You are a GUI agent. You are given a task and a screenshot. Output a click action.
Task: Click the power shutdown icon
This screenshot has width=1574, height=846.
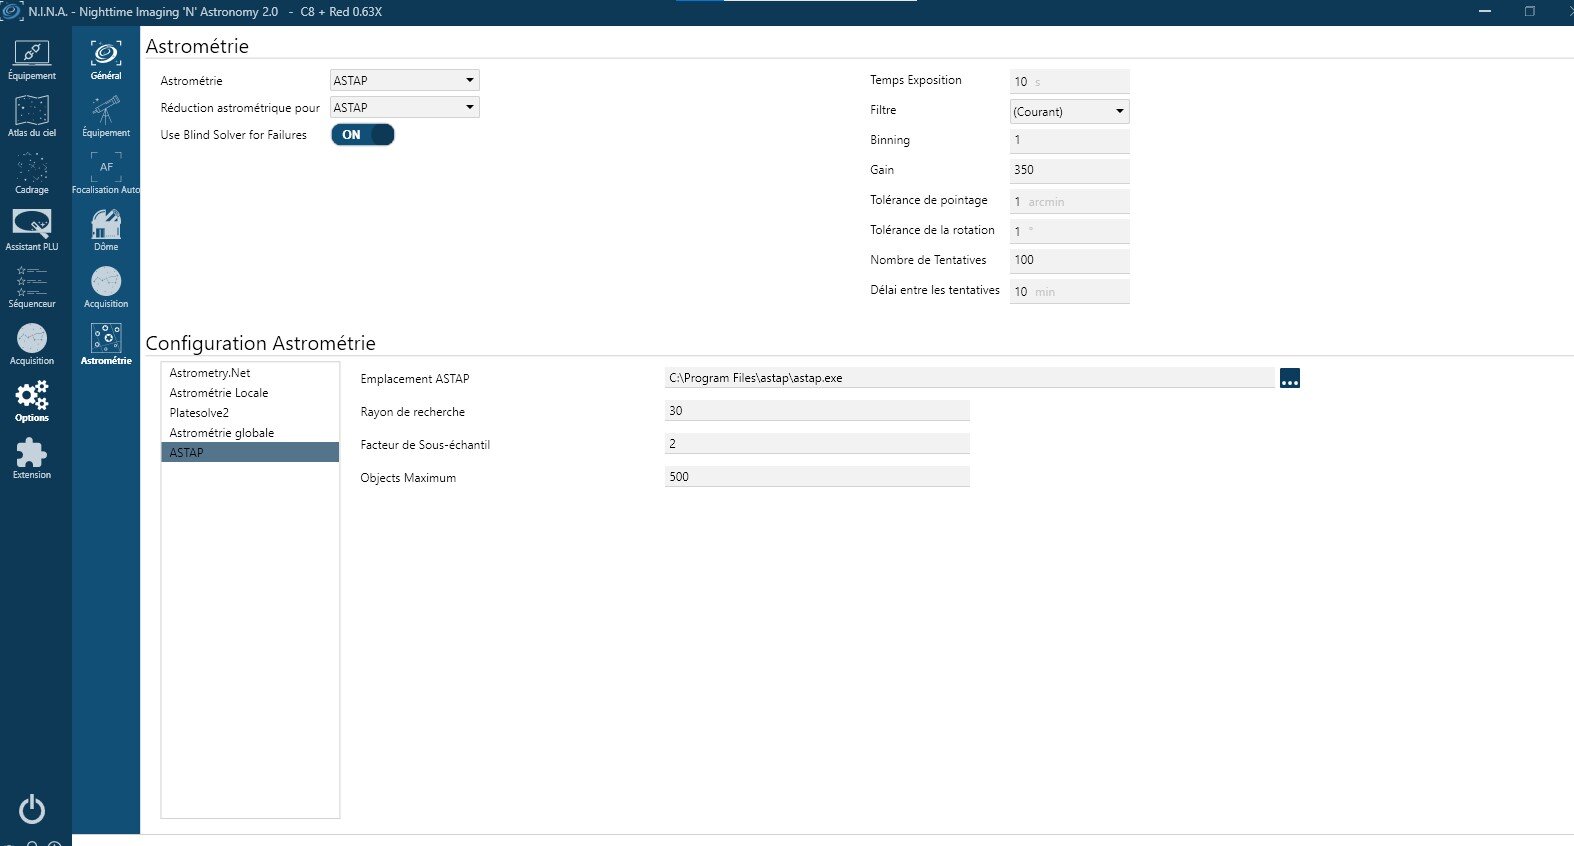click(32, 808)
